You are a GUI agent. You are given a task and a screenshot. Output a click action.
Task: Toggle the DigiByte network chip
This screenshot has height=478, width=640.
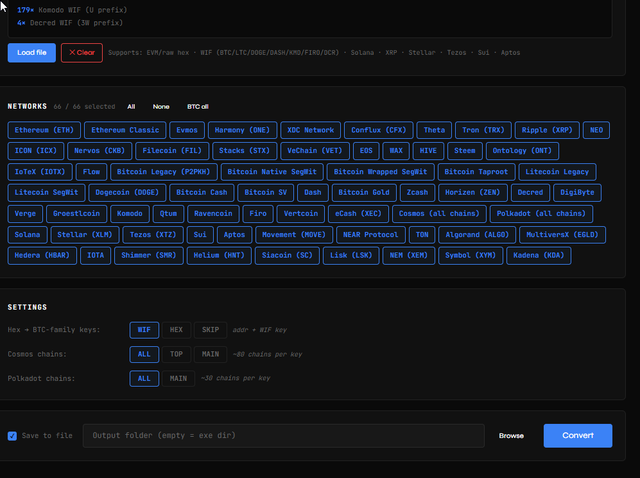pyautogui.click(x=577, y=192)
